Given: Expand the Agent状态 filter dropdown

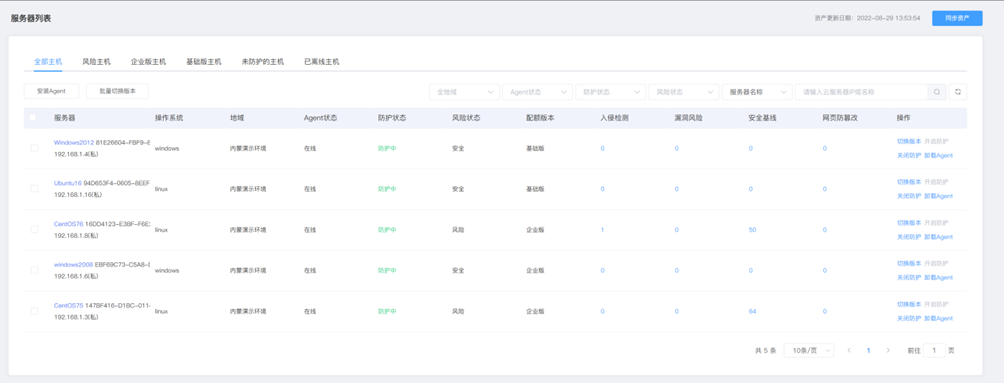Looking at the screenshot, I should pyautogui.click(x=537, y=92).
